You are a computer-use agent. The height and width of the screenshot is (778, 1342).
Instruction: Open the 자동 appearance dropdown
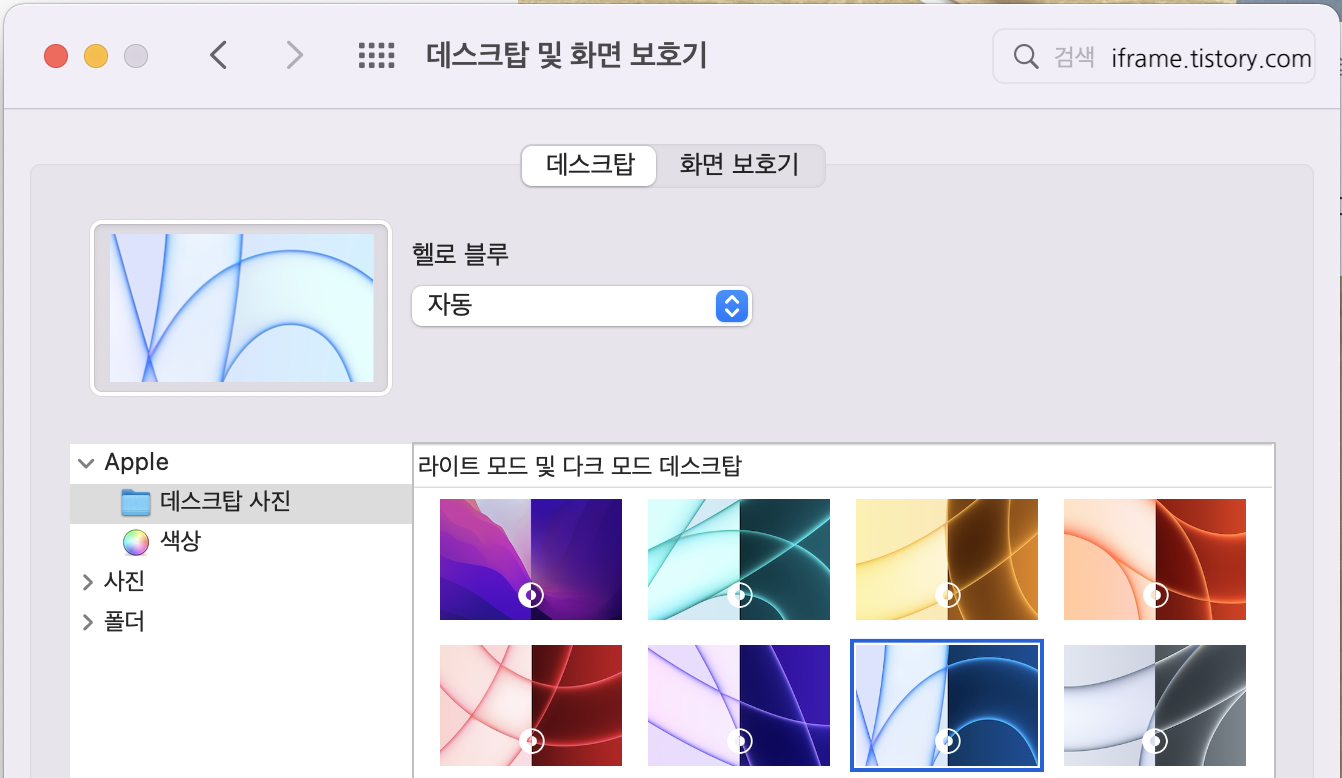point(581,305)
